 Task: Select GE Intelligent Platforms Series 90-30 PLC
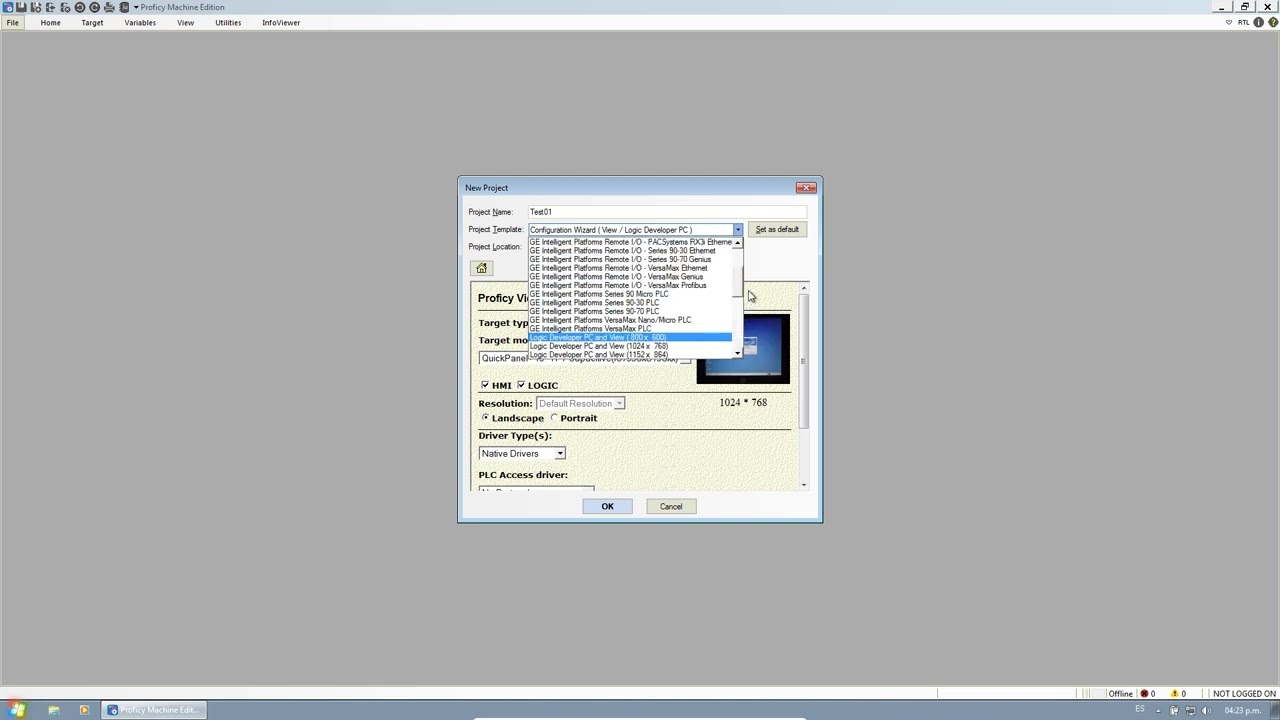tap(631, 303)
